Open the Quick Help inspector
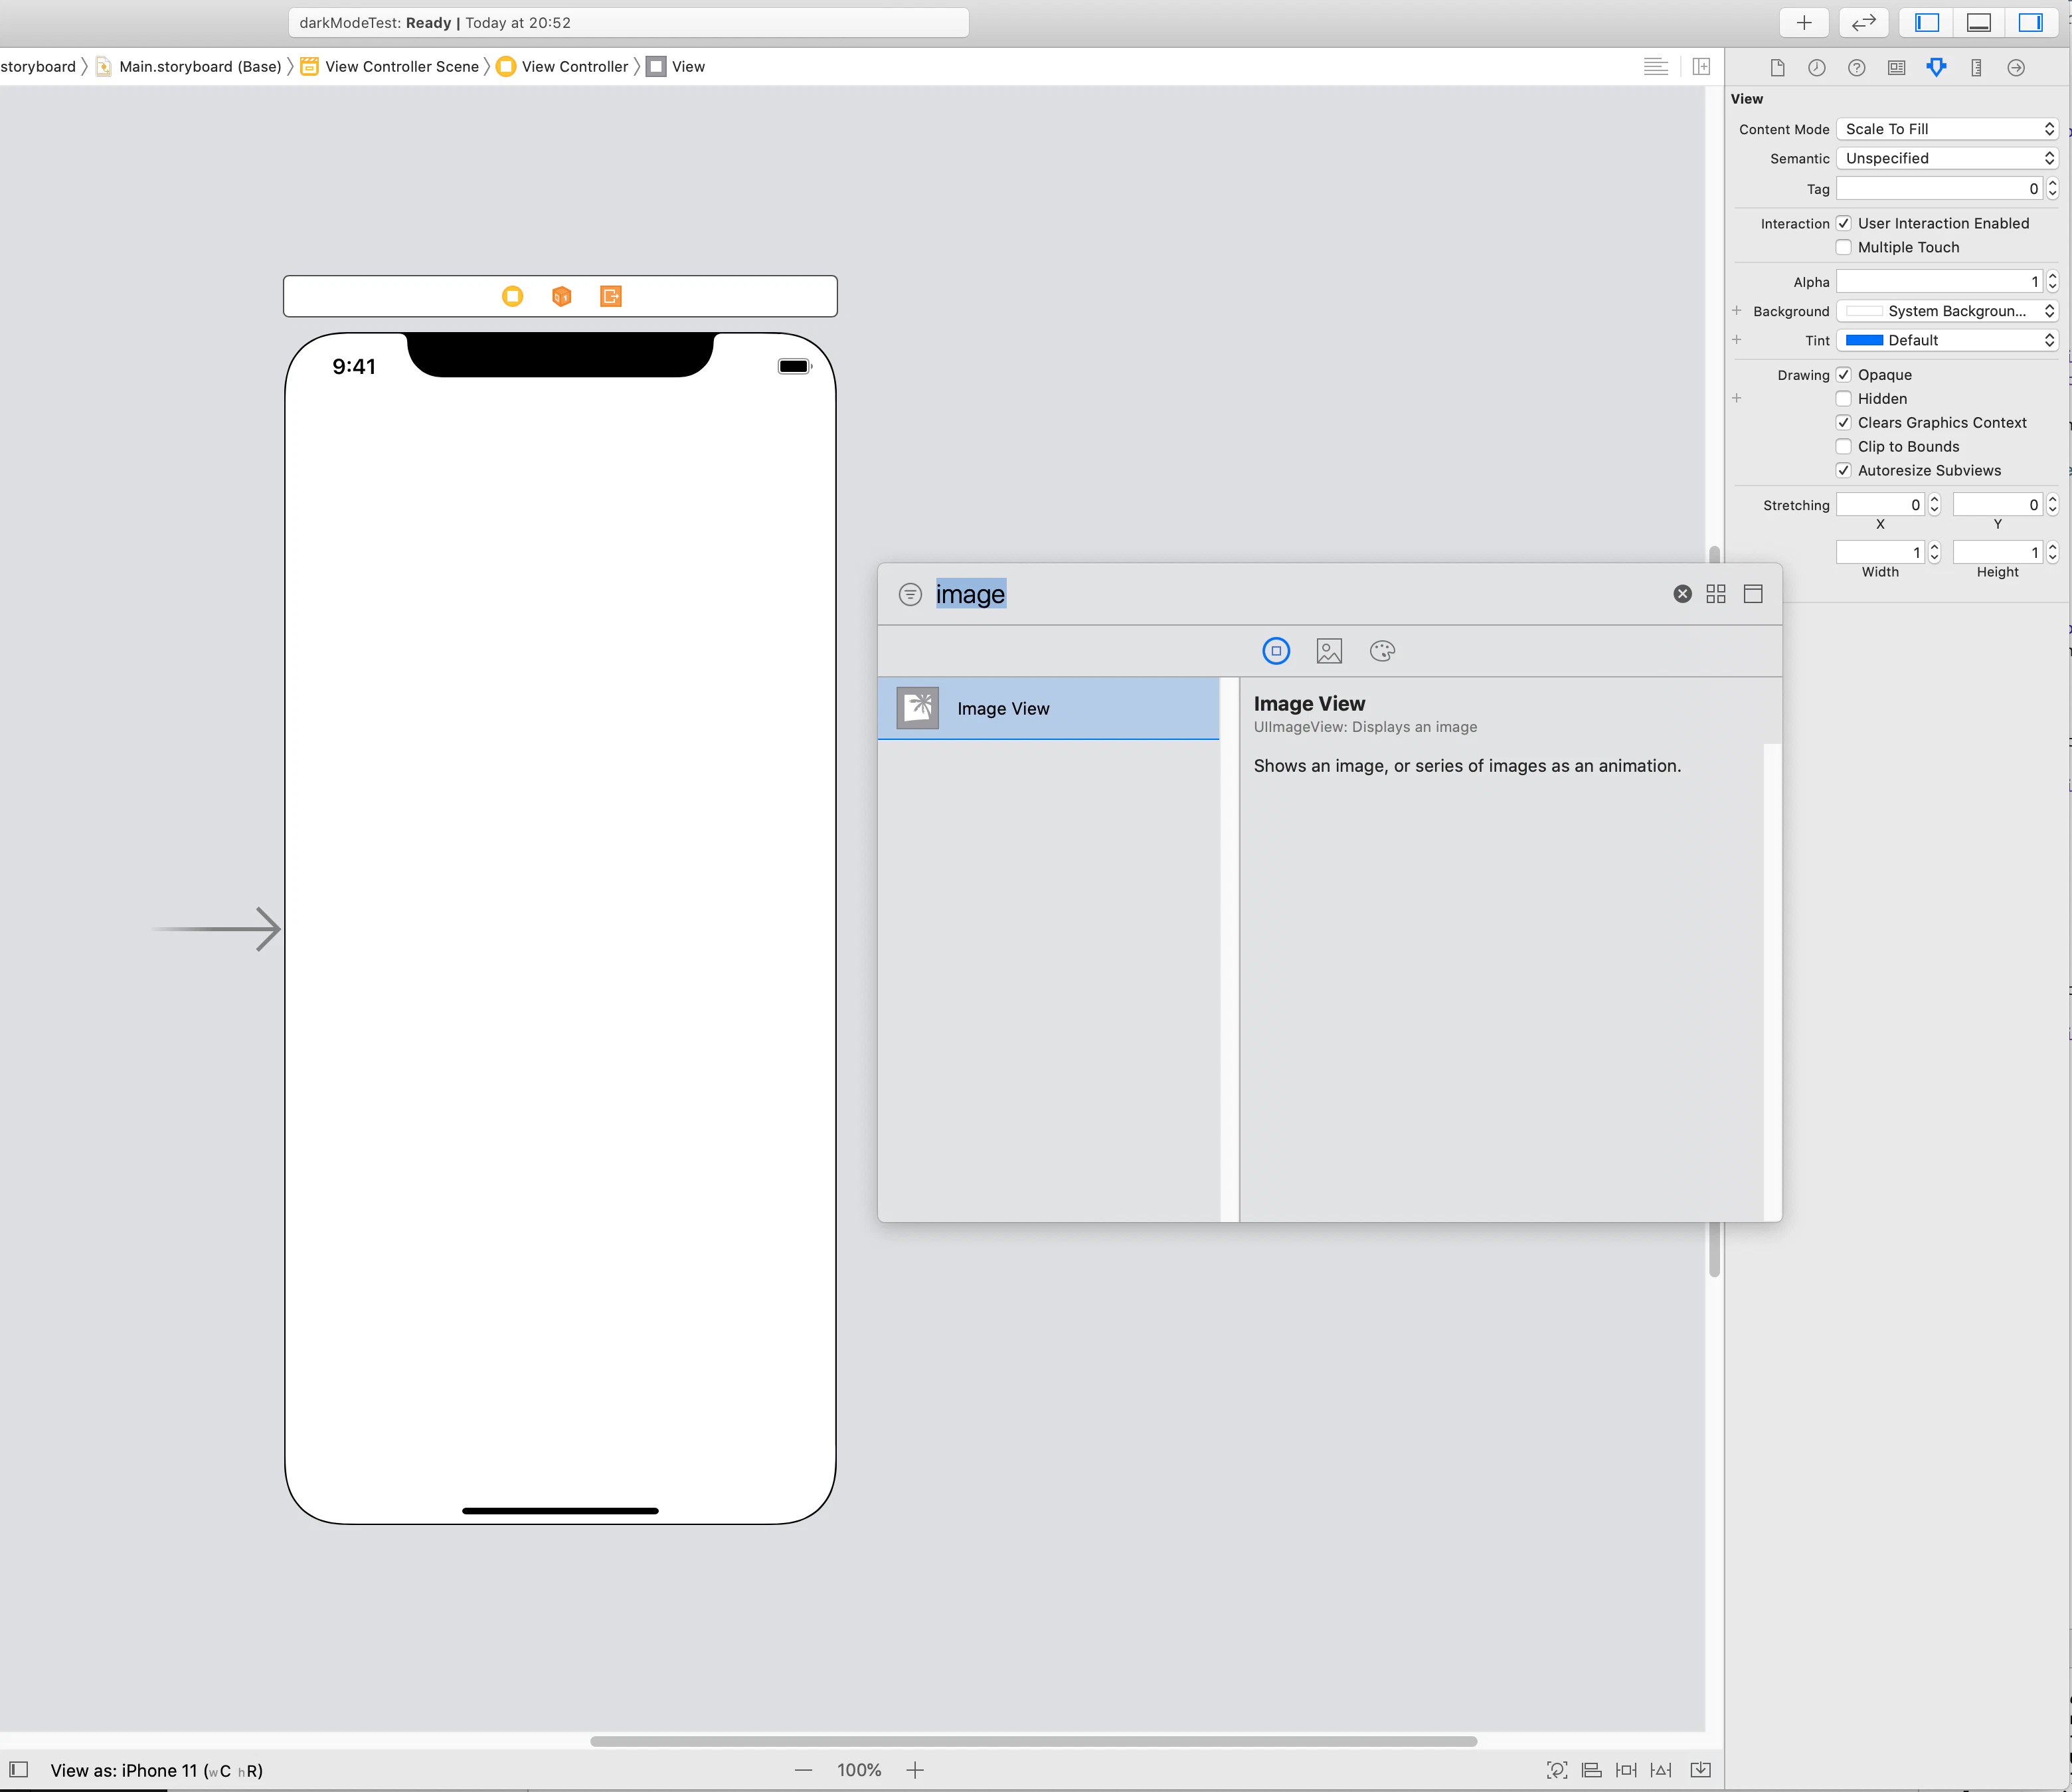Screen dimensions: 2072x1792 coord(1857,67)
